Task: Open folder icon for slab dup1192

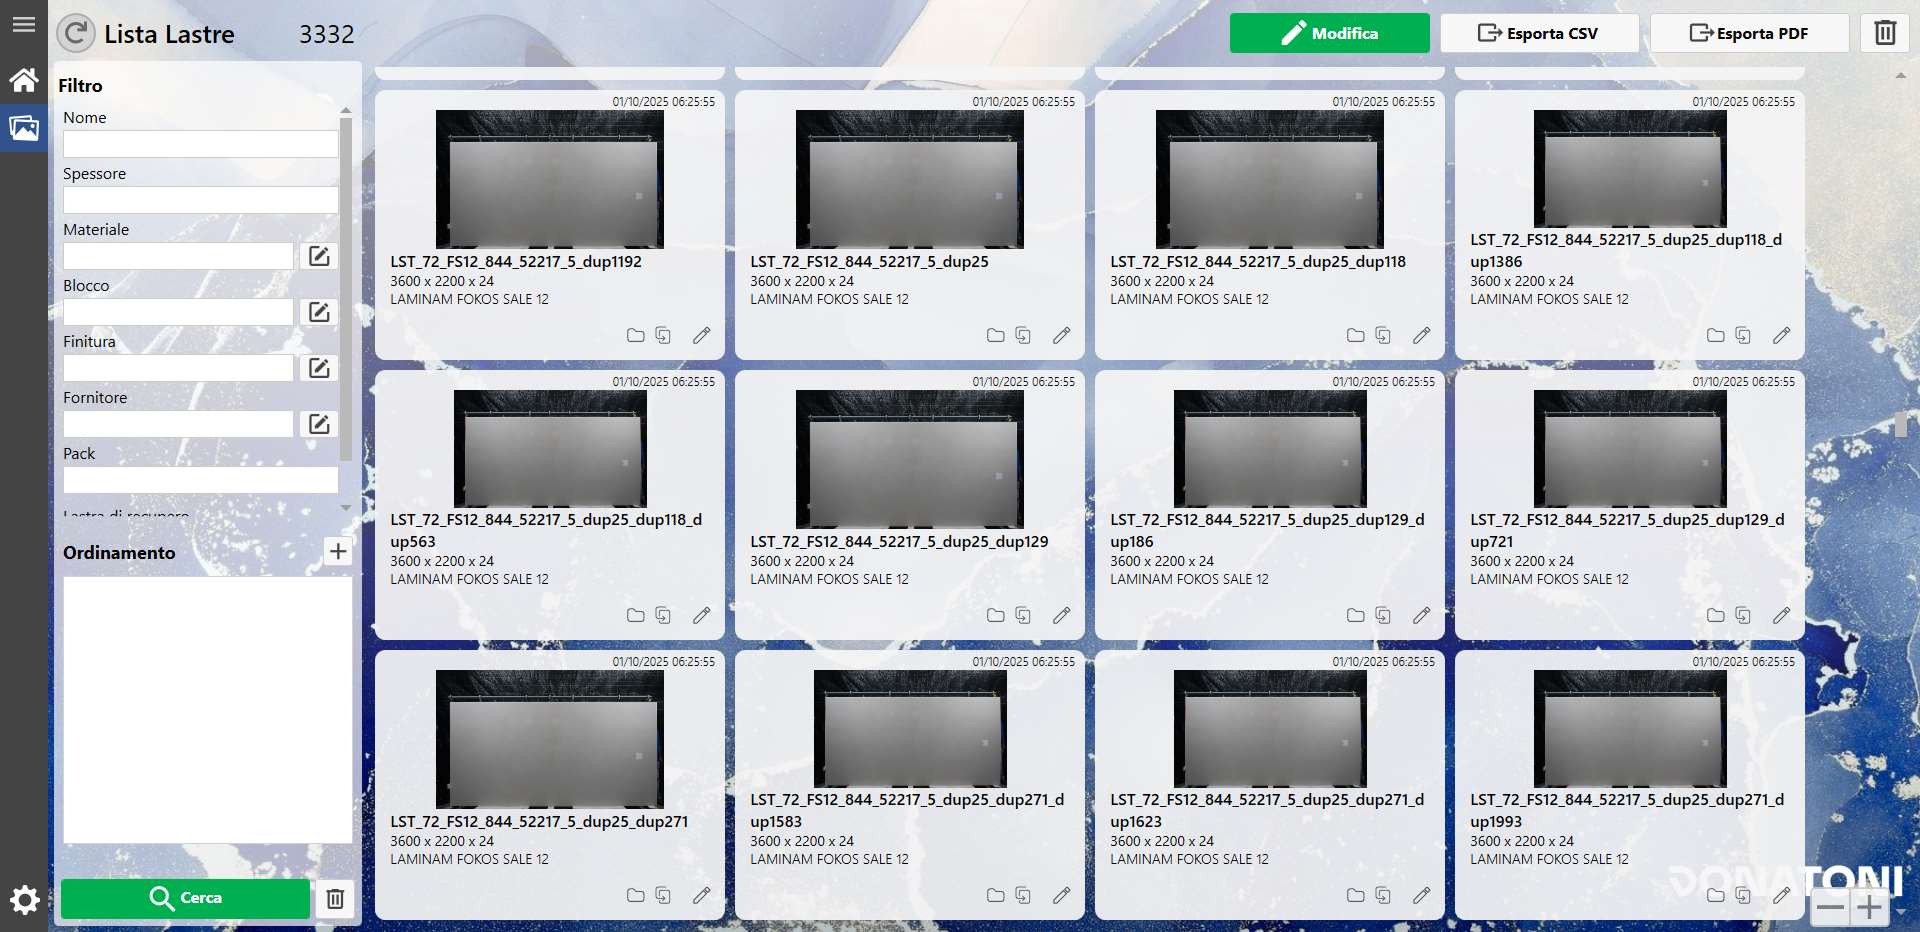Action: pos(635,335)
